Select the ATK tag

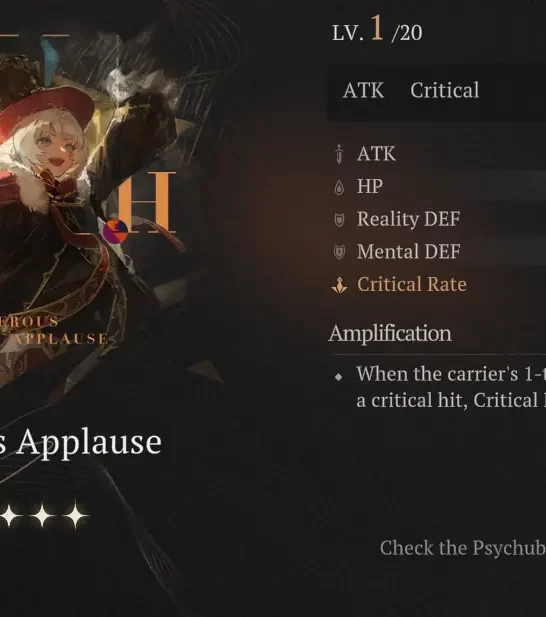[x=363, y=91]
